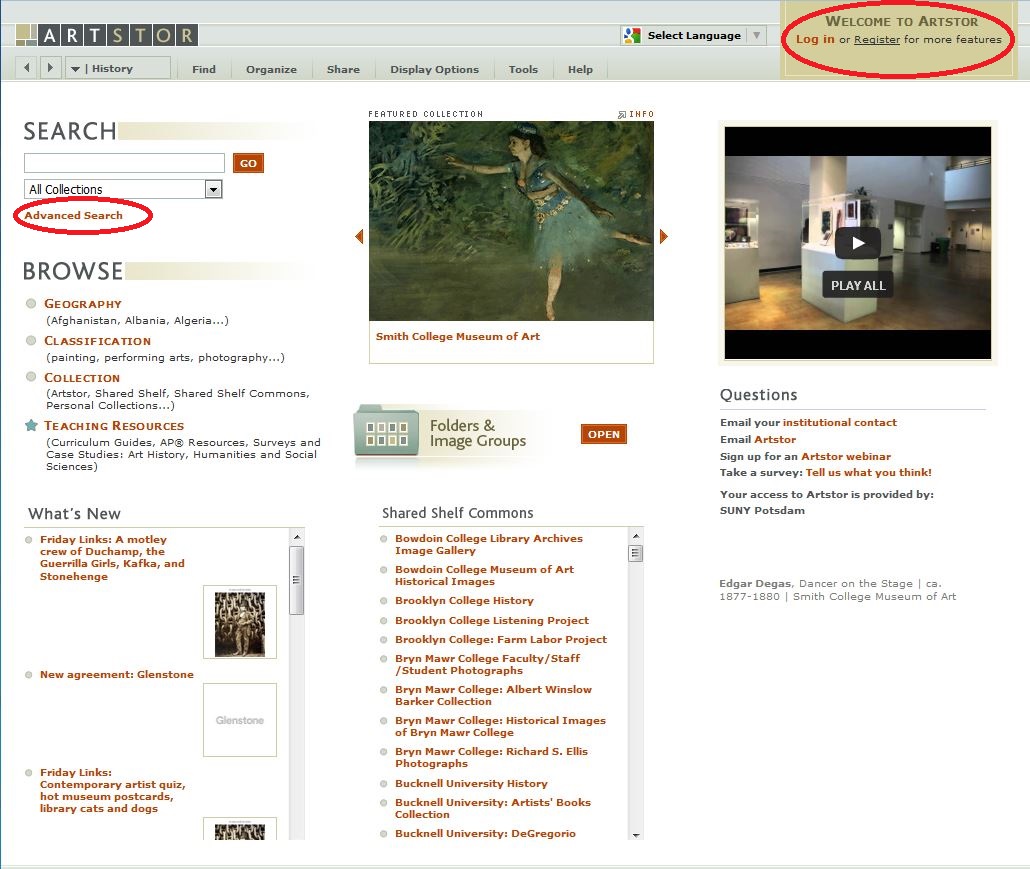Click OPEN for Folders & Image Groups
The image size is (1030, 869).
coord(604,434)
